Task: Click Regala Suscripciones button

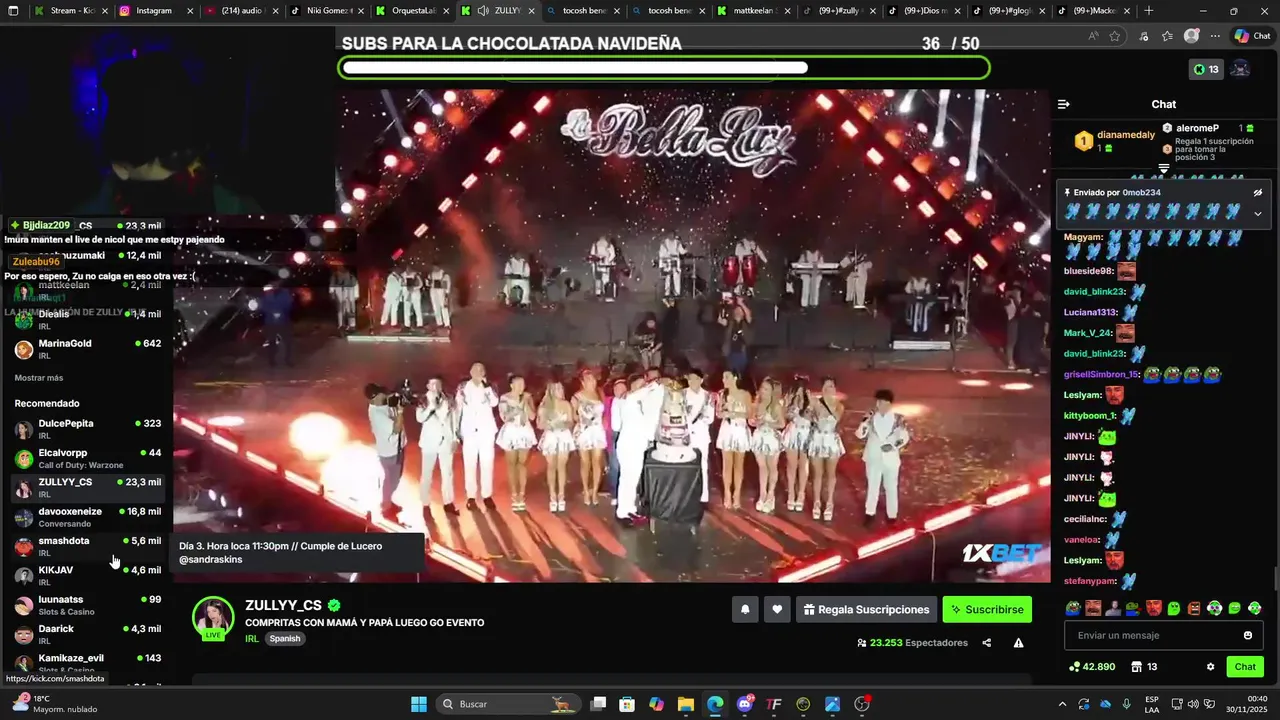Action: coord(867,609)
